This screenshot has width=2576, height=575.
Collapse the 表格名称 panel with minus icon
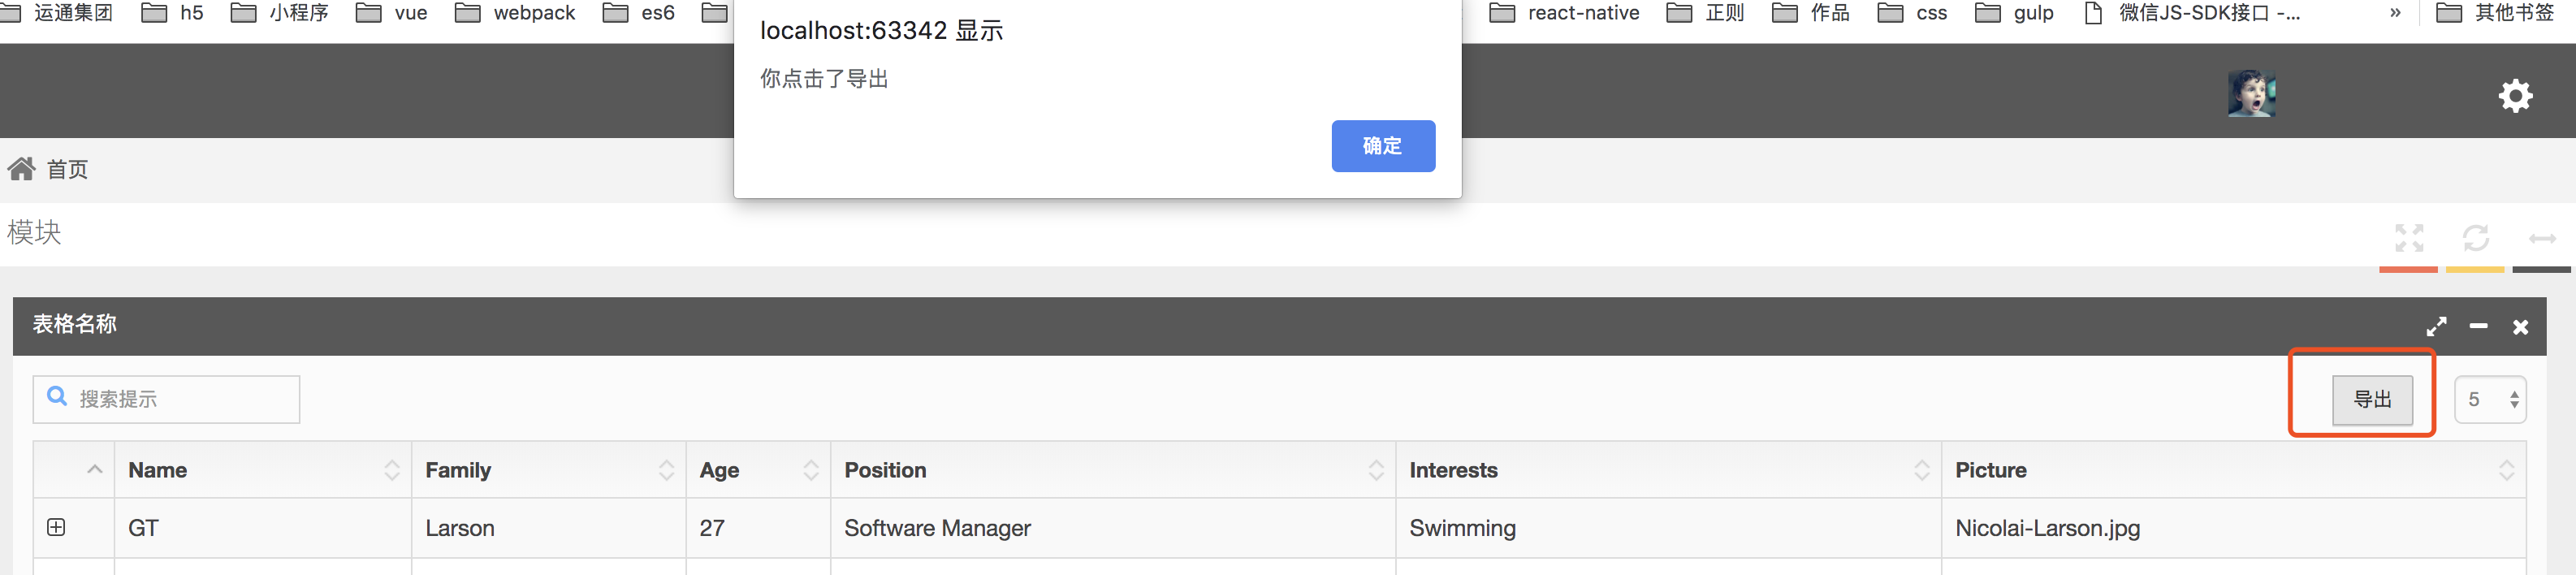click(2478, 326)
